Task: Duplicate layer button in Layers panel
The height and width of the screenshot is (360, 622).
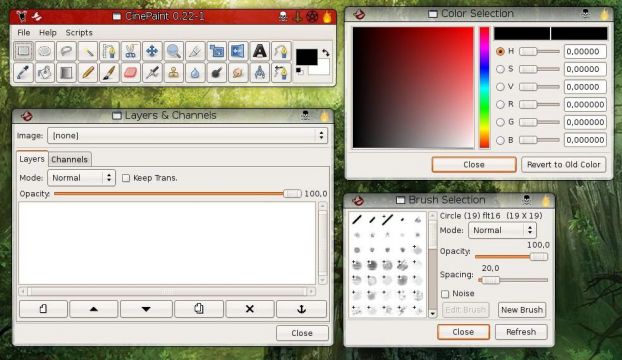Action: click(199, 309)
